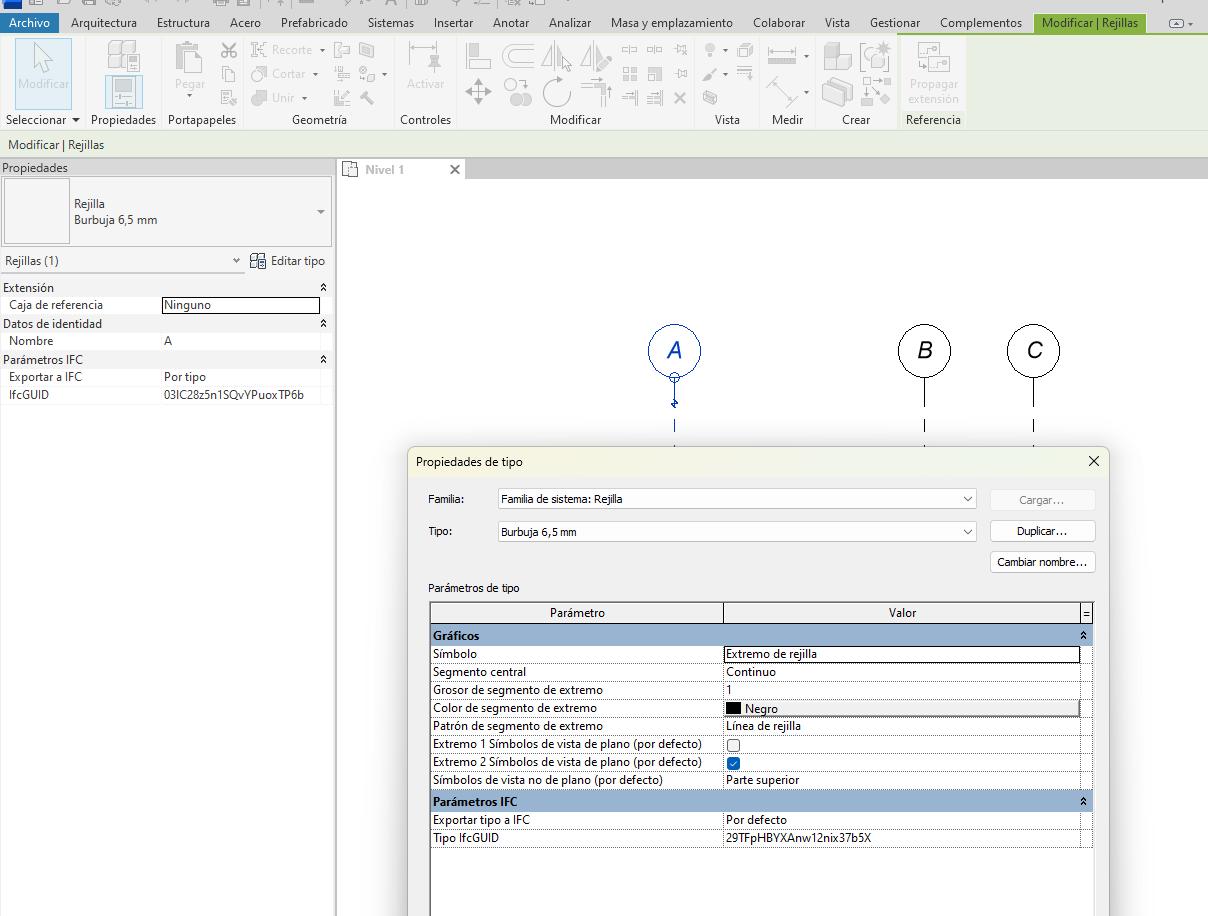Collapse the Gráficos parameter group
This screenshot has height=916, width=1208.
click(1083, 636)
